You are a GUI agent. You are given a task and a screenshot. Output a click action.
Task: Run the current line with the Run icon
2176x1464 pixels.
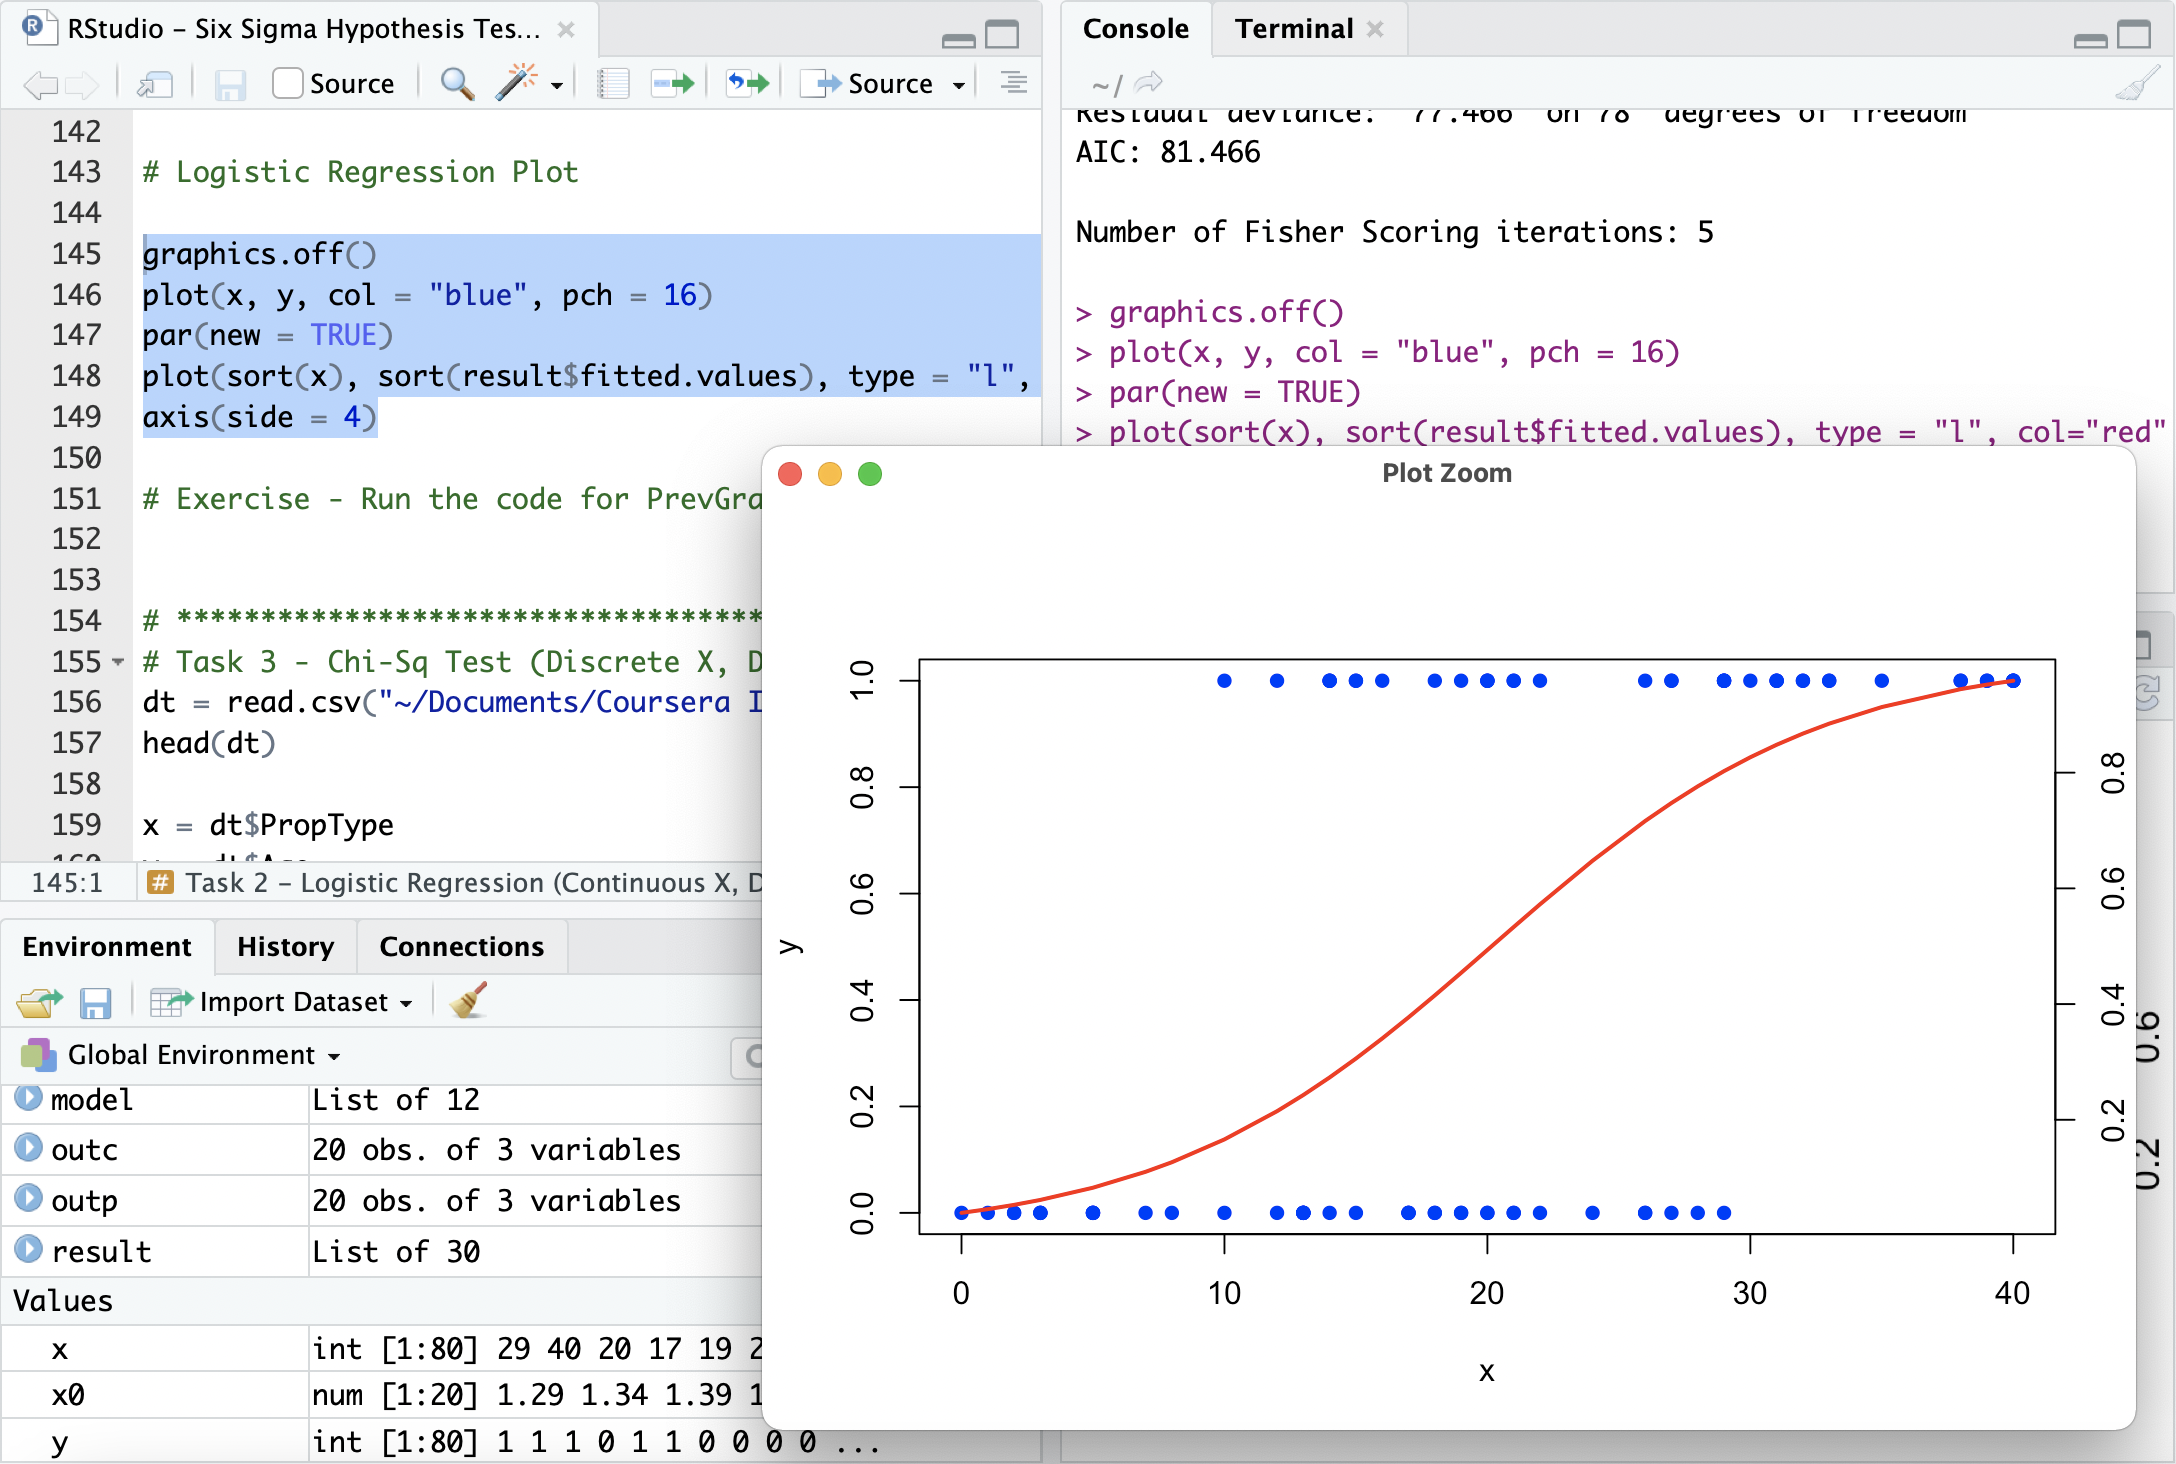672,83
